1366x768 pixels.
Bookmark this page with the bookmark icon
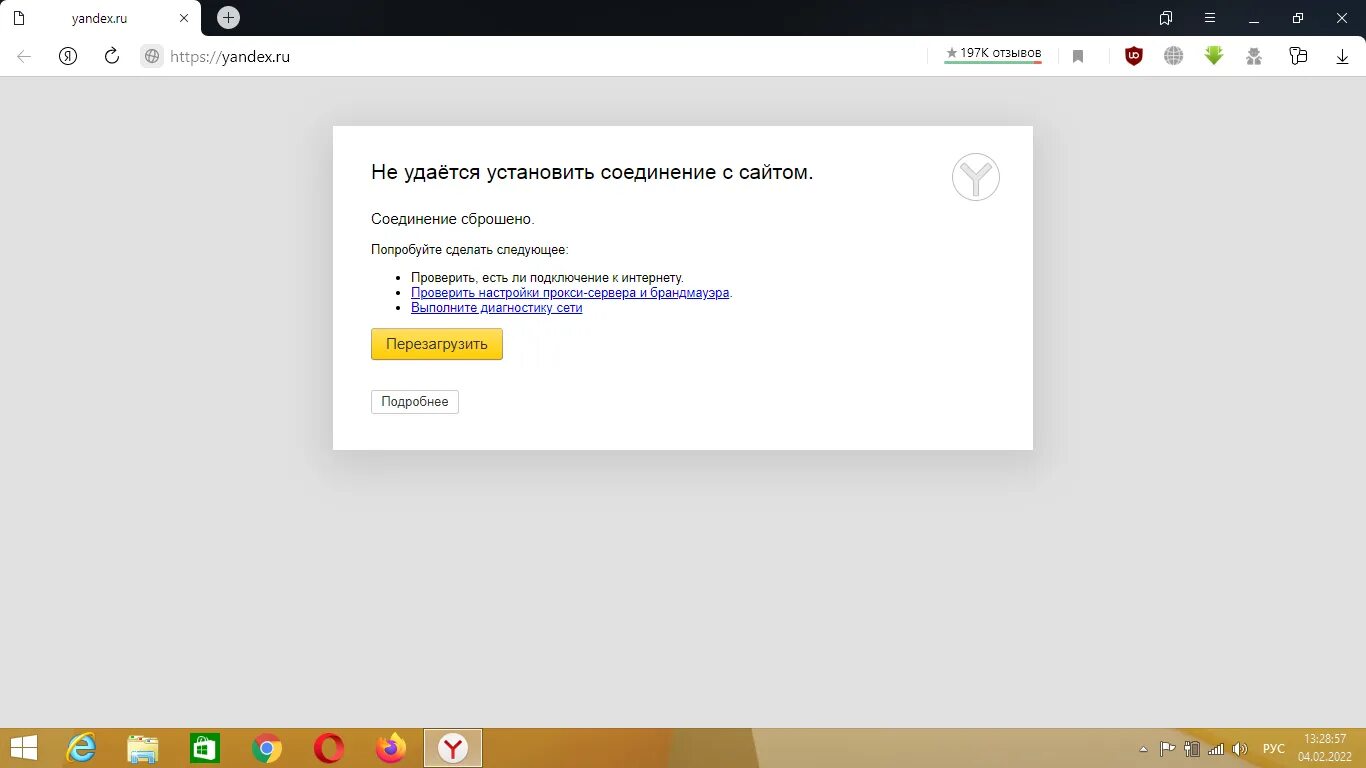pyautogui.click(x=1078, y=57)
